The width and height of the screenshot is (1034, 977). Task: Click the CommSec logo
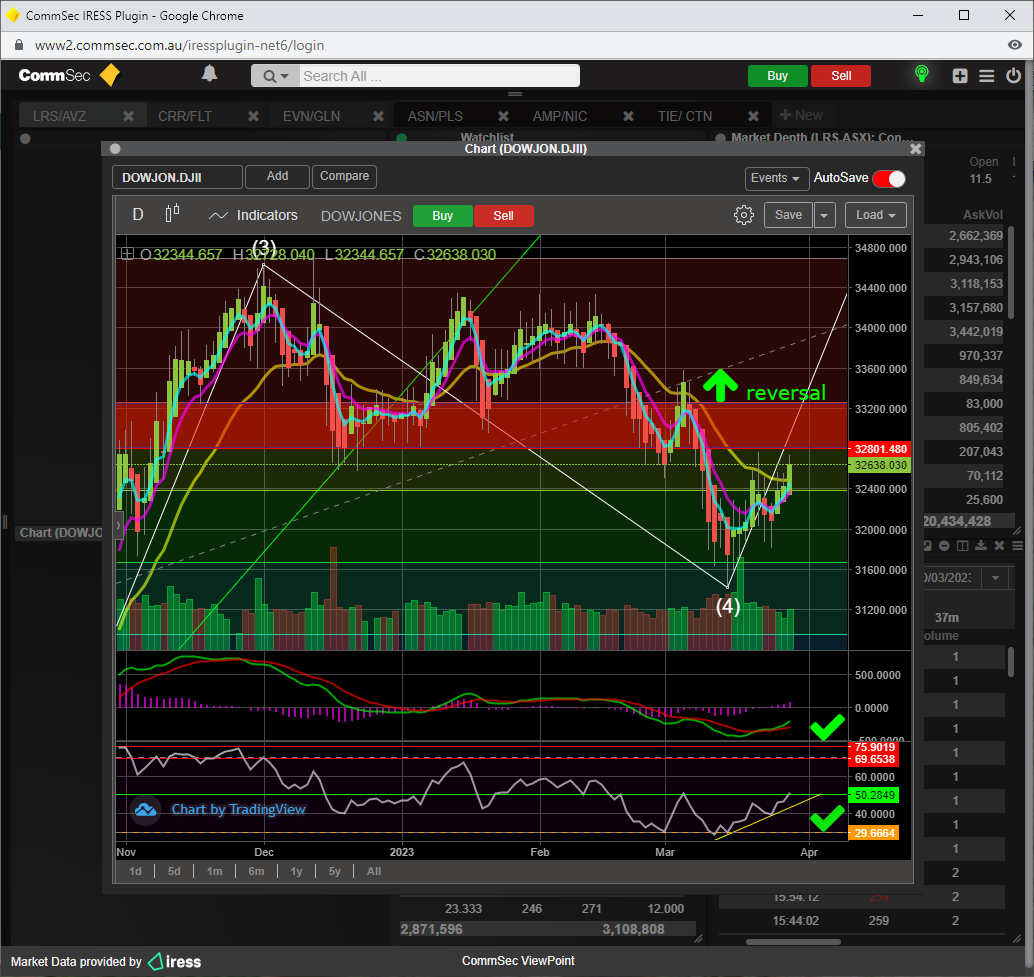(x=69, y=75)
